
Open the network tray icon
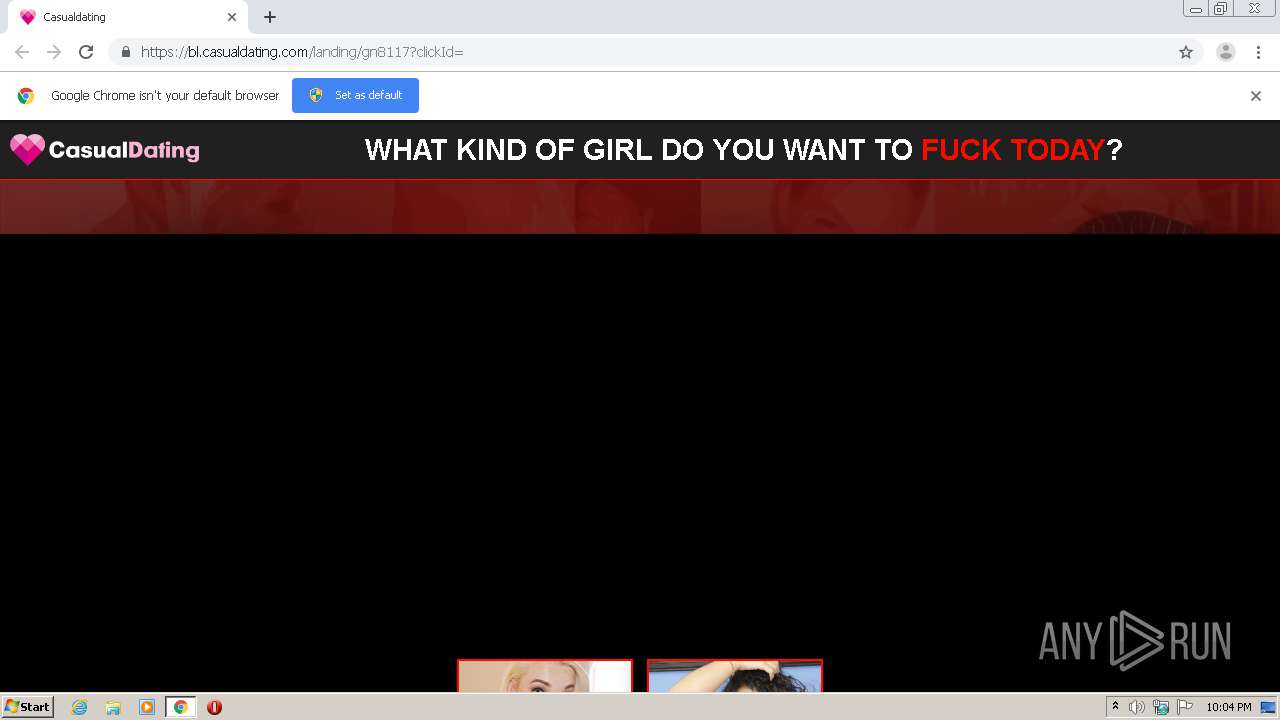pyautogui.click(x=1161, y=707)
